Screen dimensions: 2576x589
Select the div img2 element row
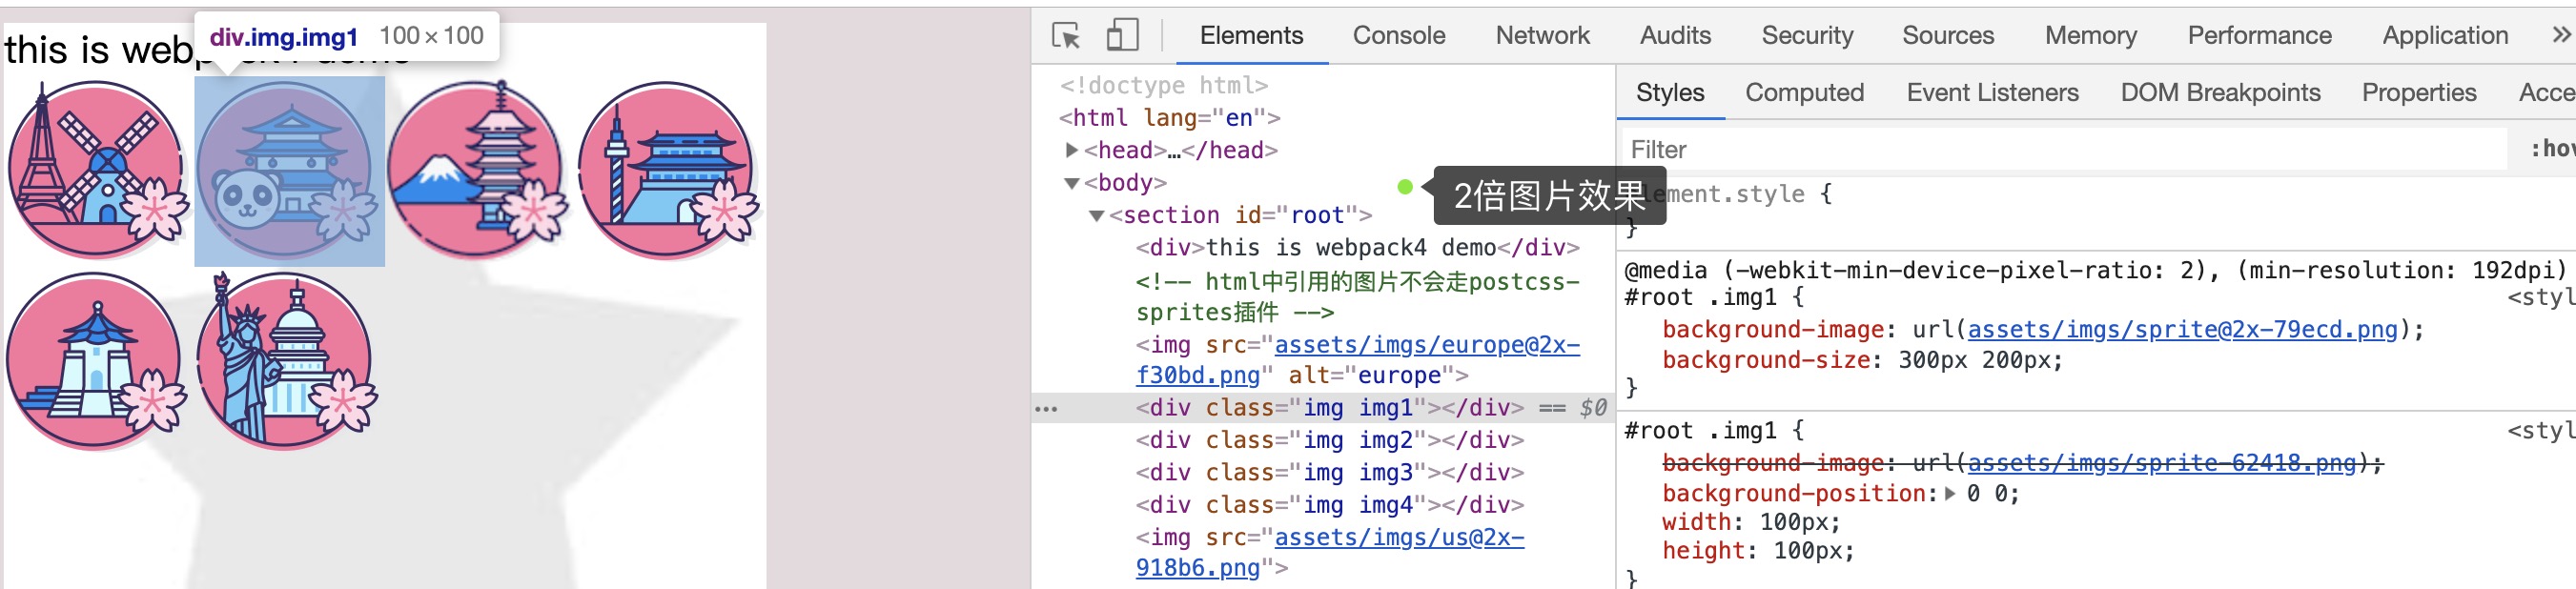coord(1329,441)
